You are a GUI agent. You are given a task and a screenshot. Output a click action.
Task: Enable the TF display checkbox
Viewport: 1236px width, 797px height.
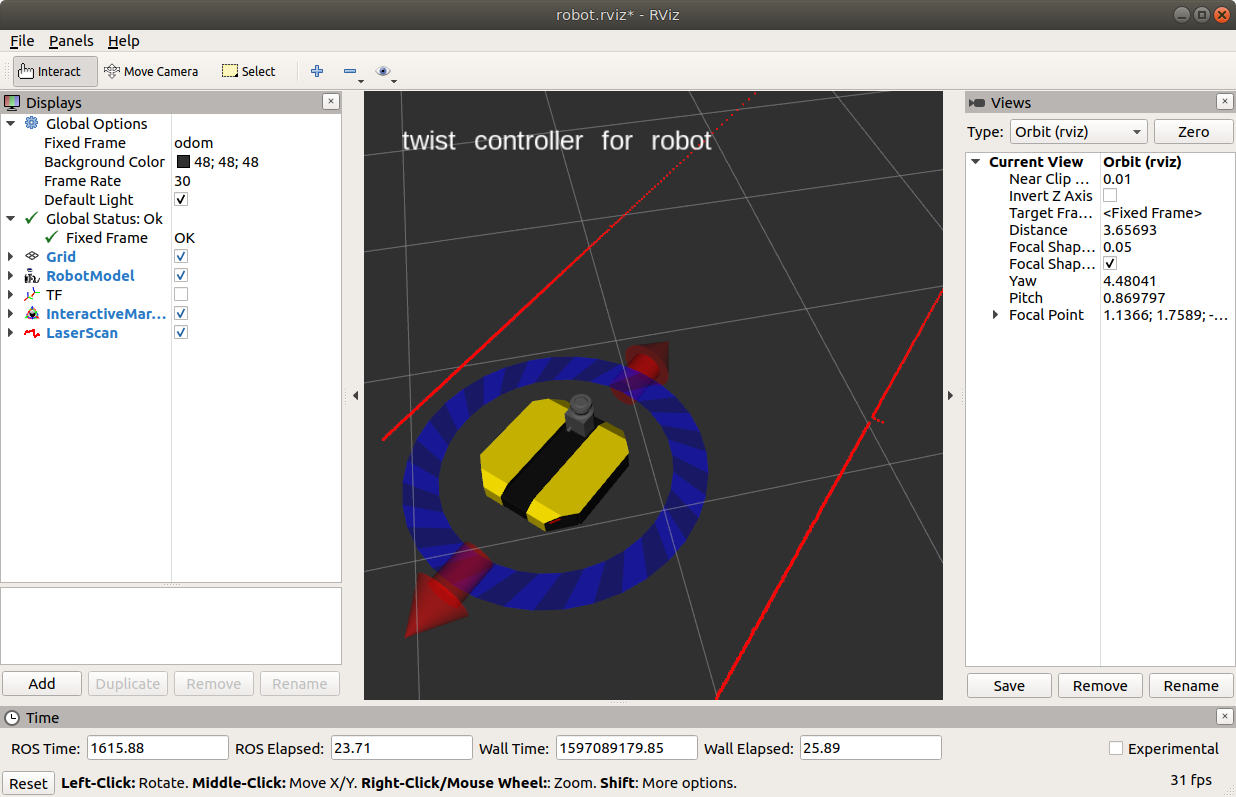[181, 294]
